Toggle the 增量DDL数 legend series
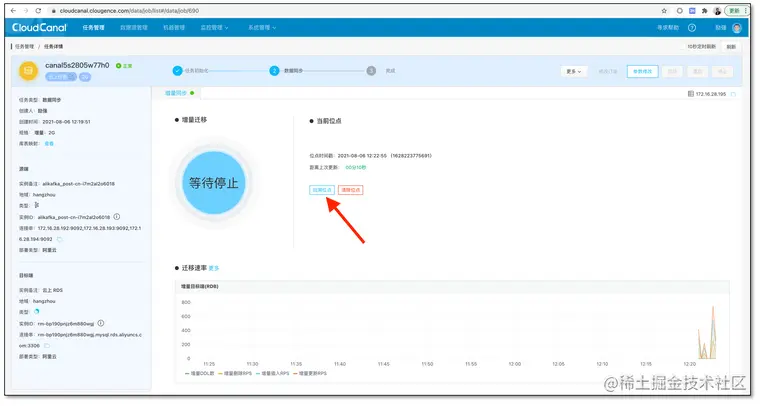Image resolution: width=760 pixels, height=406 pixels. point(199,374)
